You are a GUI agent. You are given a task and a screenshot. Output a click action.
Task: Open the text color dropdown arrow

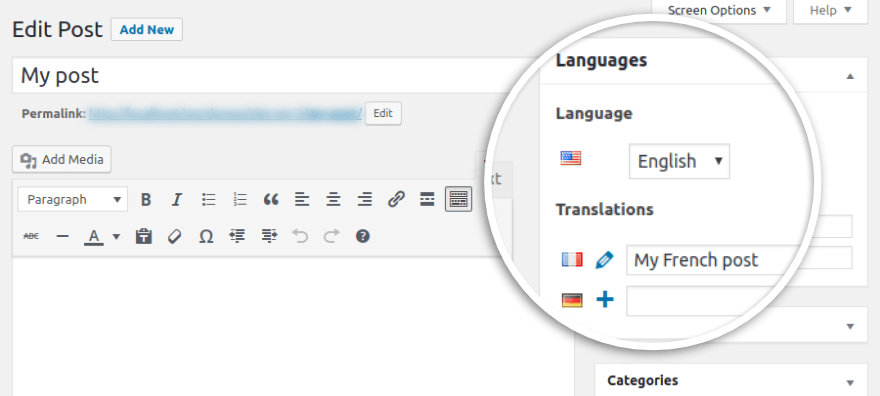[x=116, y=237]
